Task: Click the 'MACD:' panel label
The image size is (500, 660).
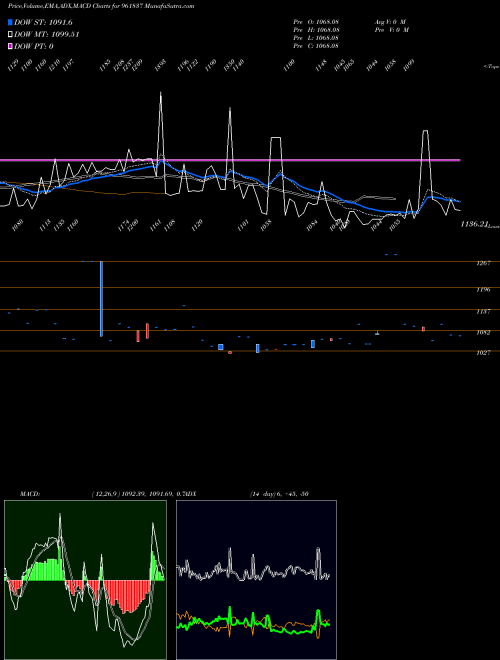Action: tap(30, 494)
